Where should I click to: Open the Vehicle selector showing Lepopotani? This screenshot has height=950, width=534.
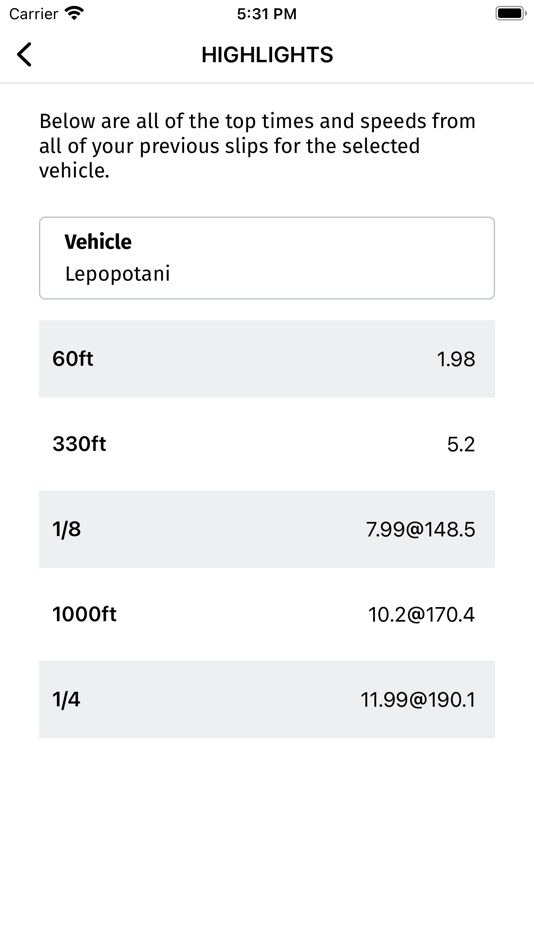click(267, 257)
